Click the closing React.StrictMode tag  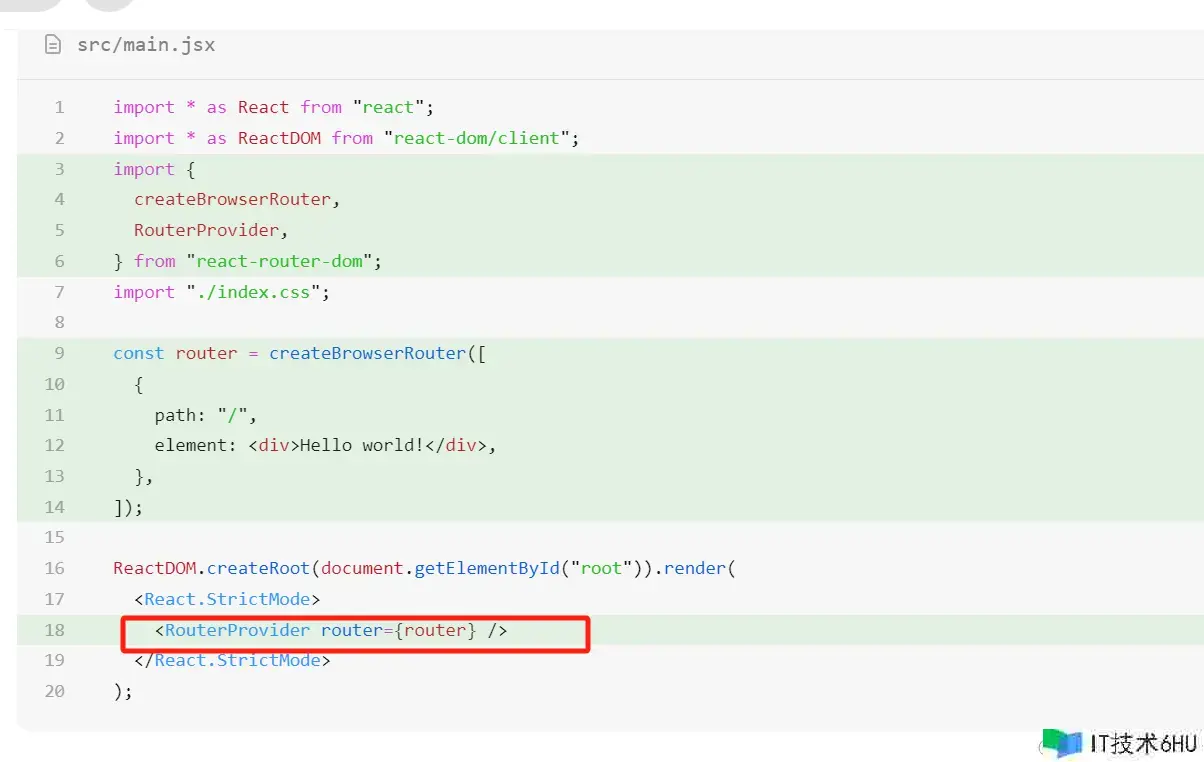pos(232,660)
